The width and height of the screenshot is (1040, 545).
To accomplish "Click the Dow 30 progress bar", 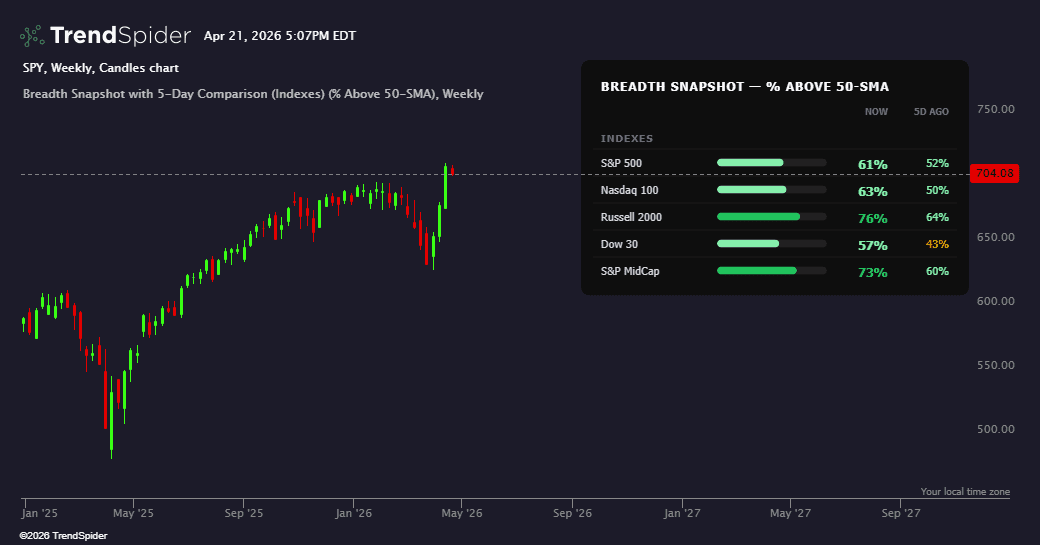I will (x=771, y=244).
